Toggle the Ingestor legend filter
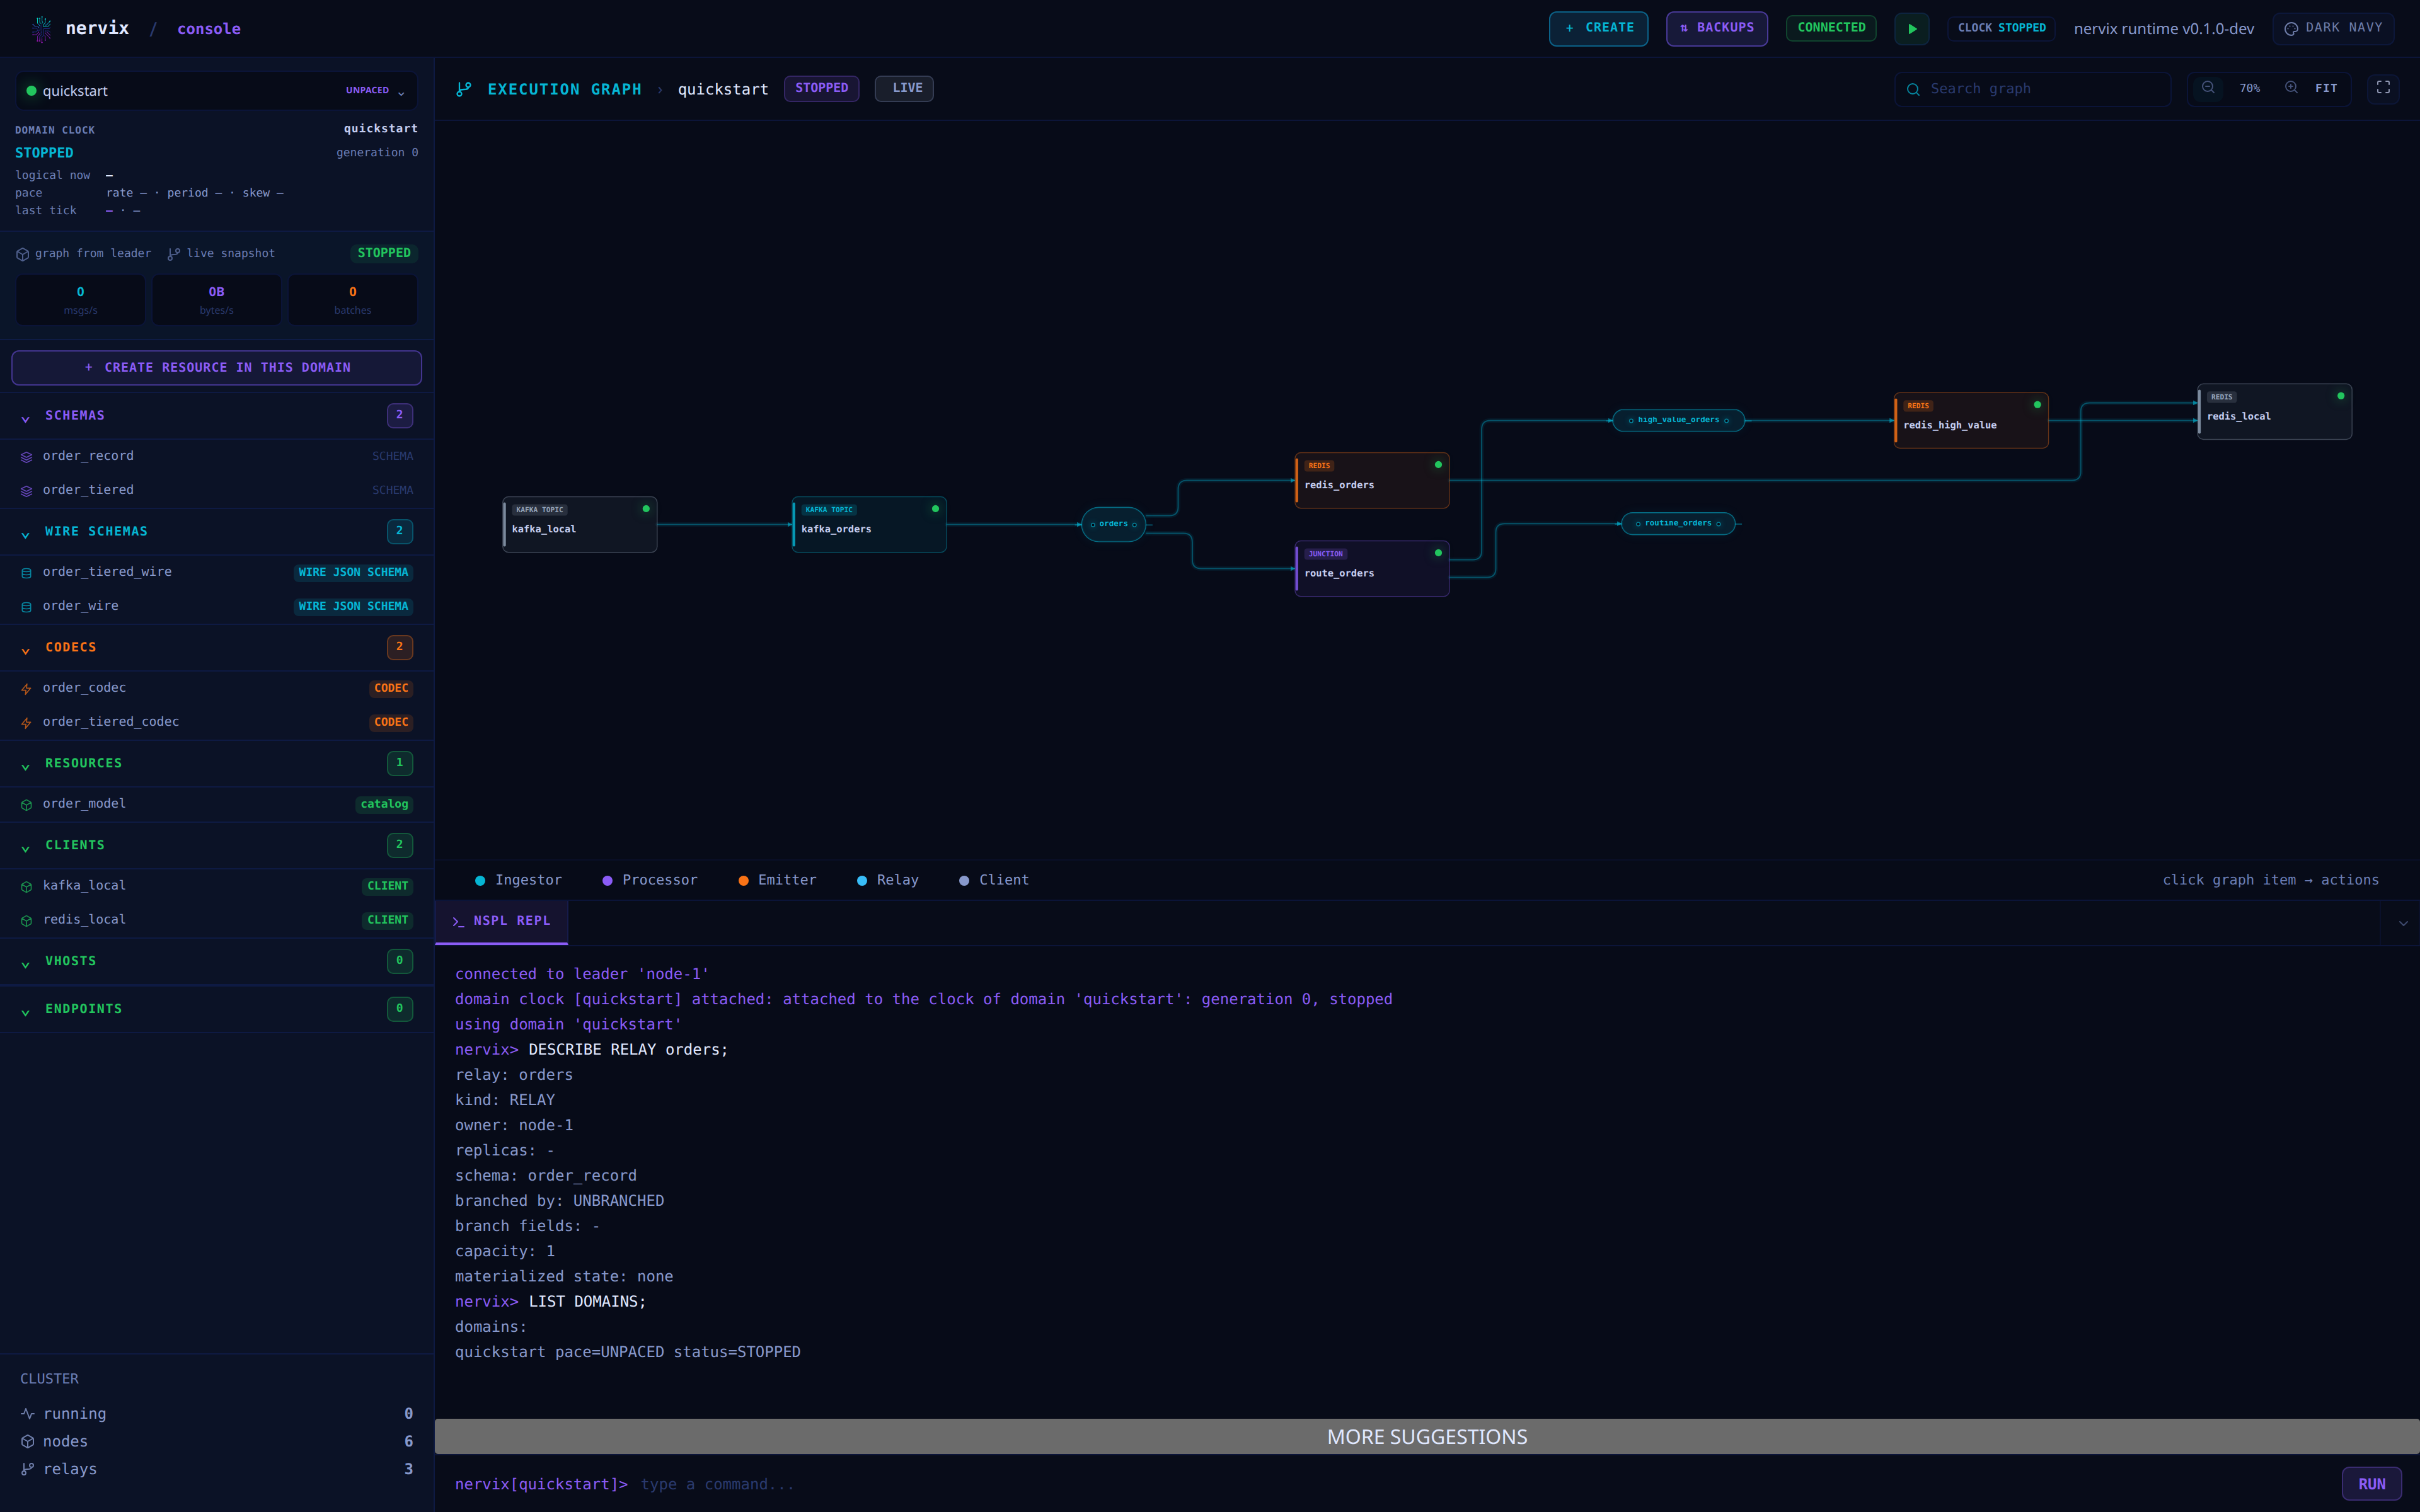 518,880
